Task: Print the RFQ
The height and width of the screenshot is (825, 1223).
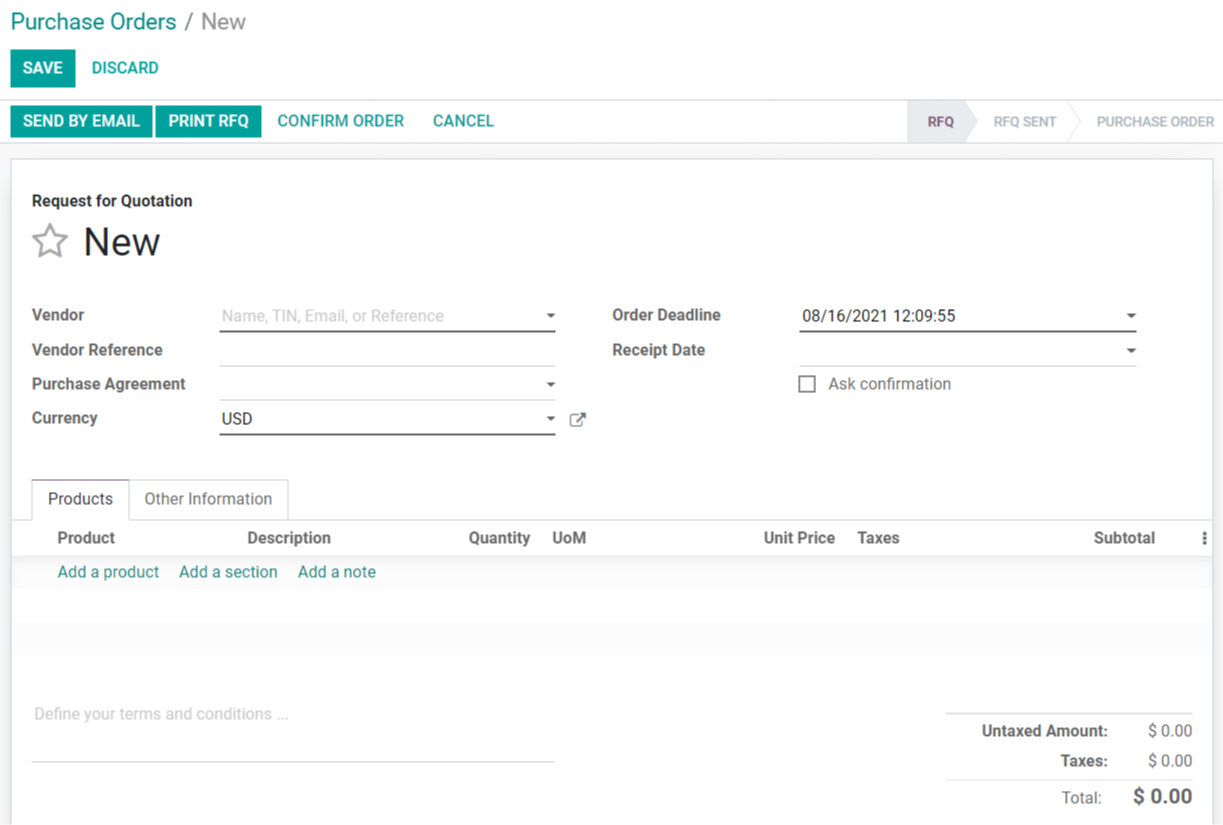Action: click(x=208, y=121)
